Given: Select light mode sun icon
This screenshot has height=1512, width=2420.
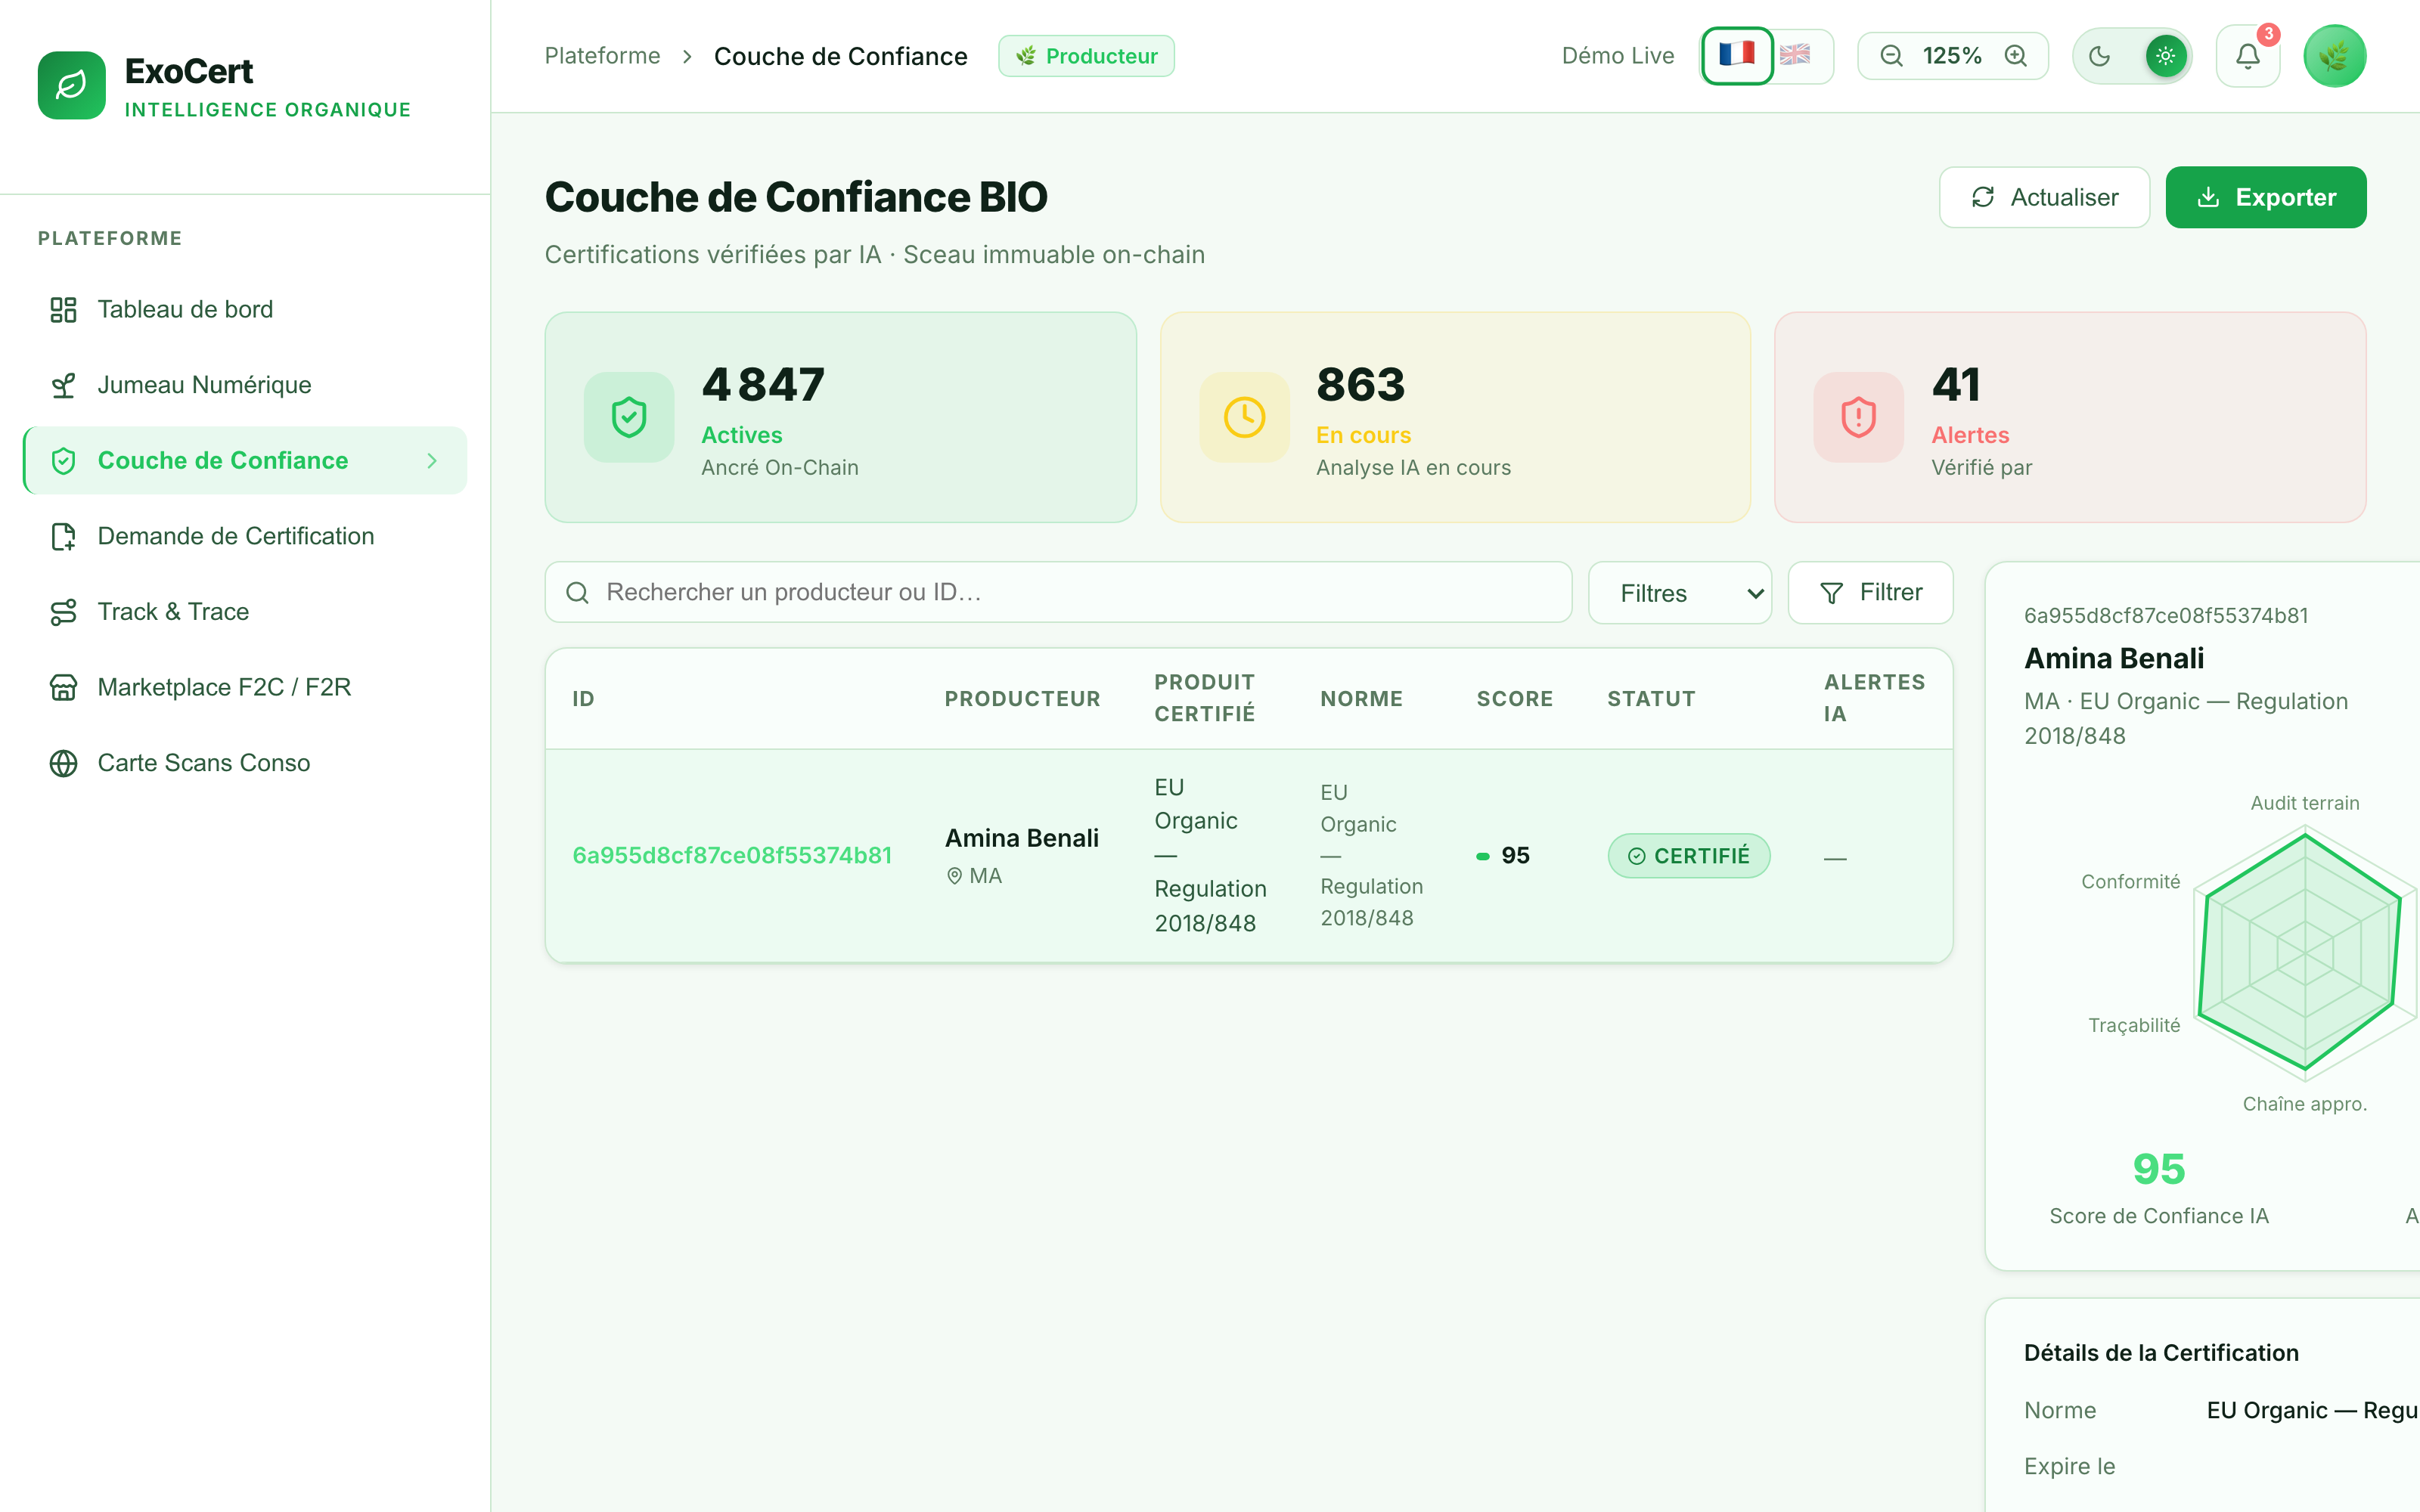Looking at the screenshot, I should pos(2165,56).
